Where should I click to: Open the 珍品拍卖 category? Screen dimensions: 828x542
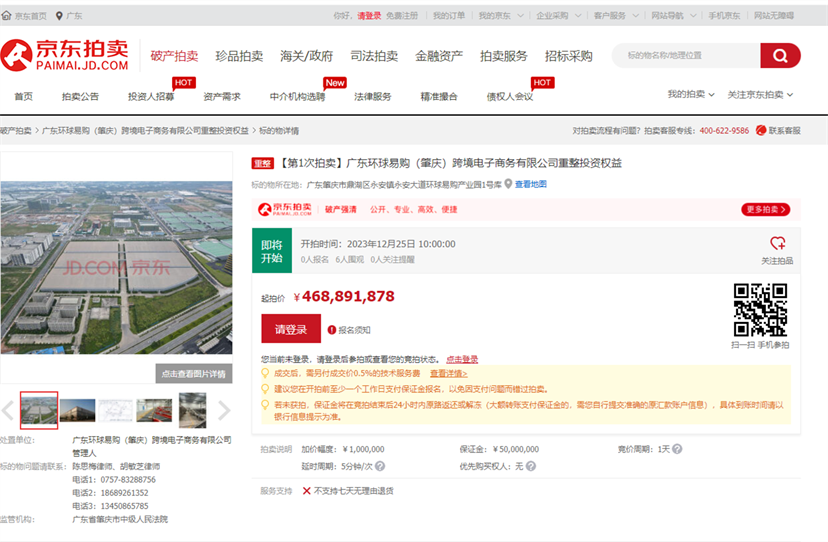(239, 55)
